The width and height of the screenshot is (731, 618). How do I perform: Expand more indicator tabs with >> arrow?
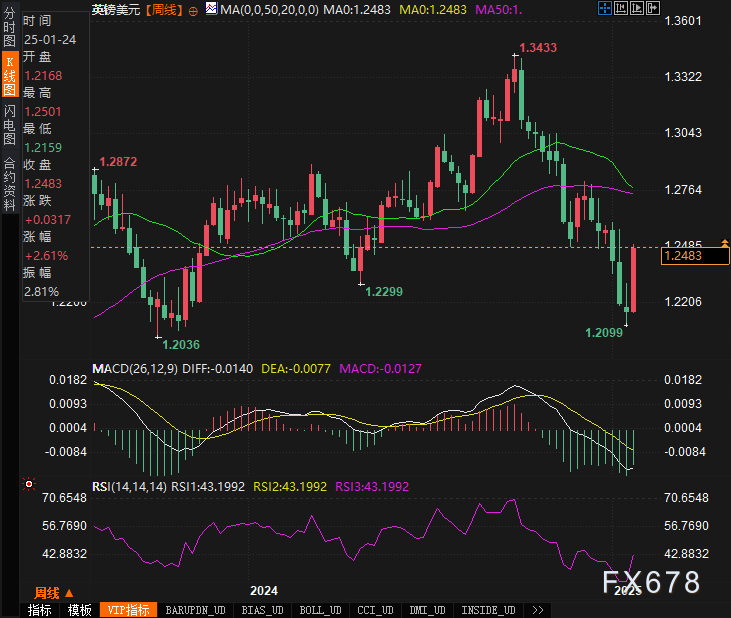pos(537,610)
